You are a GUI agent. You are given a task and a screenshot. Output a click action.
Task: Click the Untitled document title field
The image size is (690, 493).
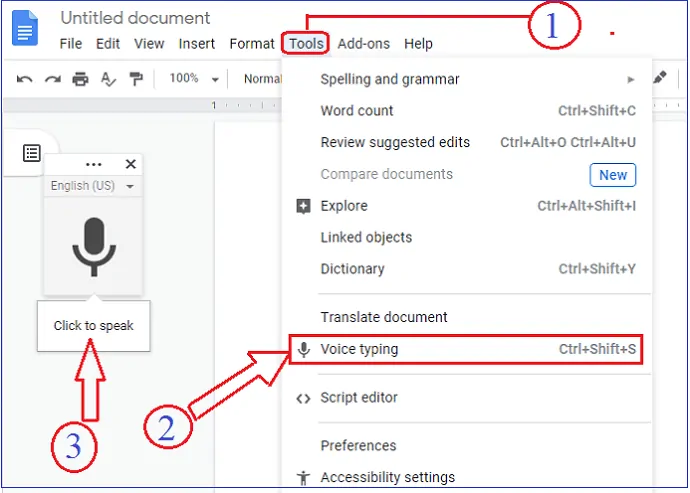point(135,18)
